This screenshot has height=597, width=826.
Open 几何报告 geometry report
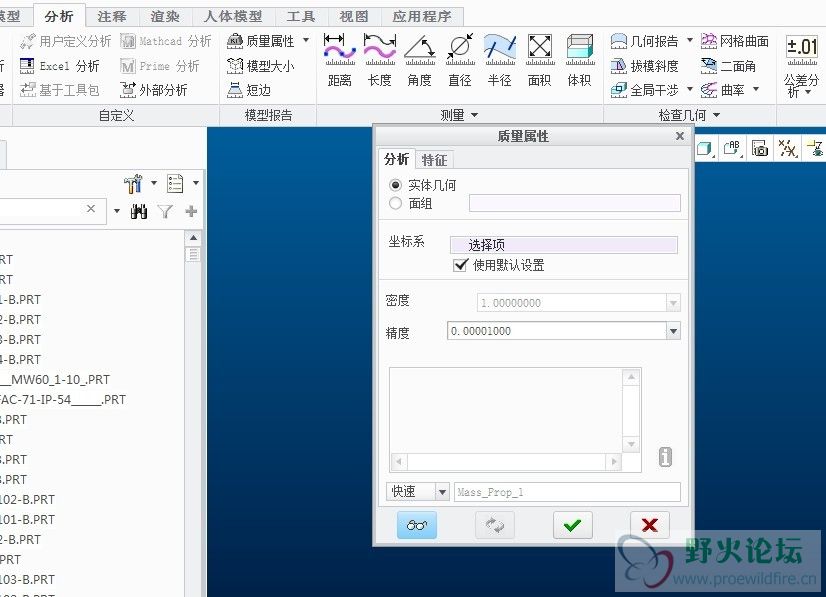pyautogui.click(x=645, y=41)
